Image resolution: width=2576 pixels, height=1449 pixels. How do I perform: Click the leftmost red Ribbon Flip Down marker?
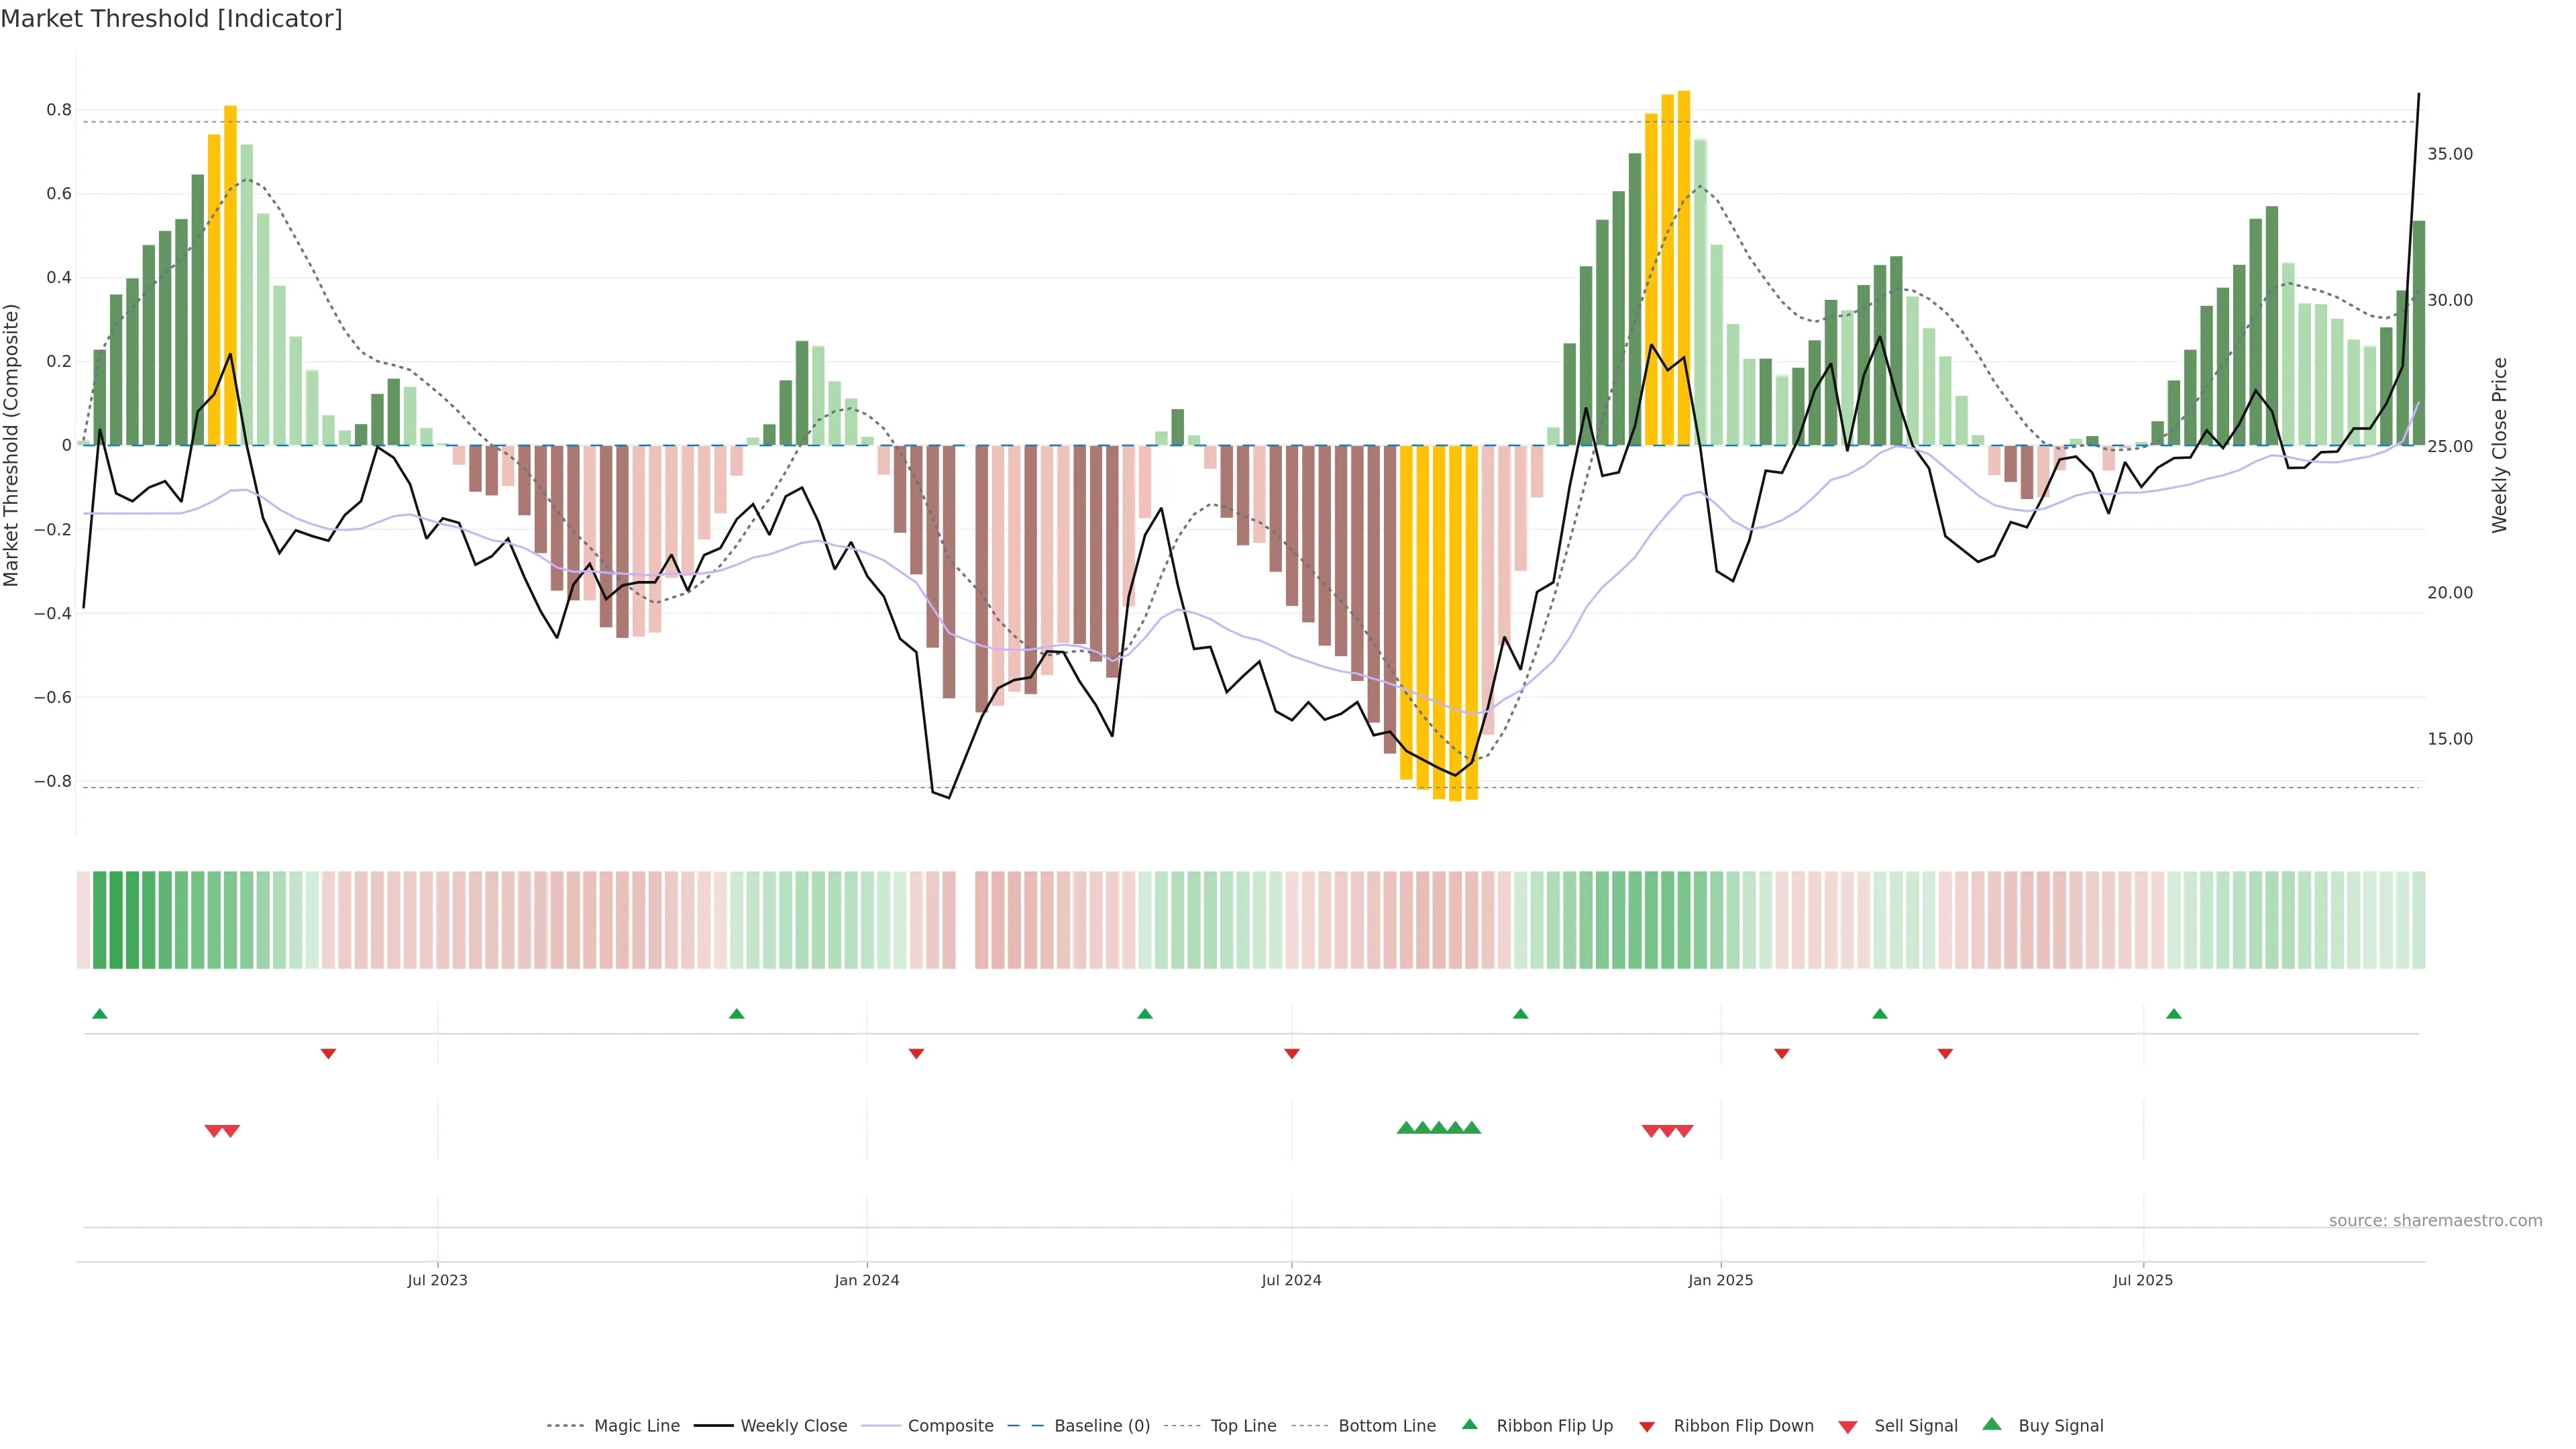[328, 1053]
